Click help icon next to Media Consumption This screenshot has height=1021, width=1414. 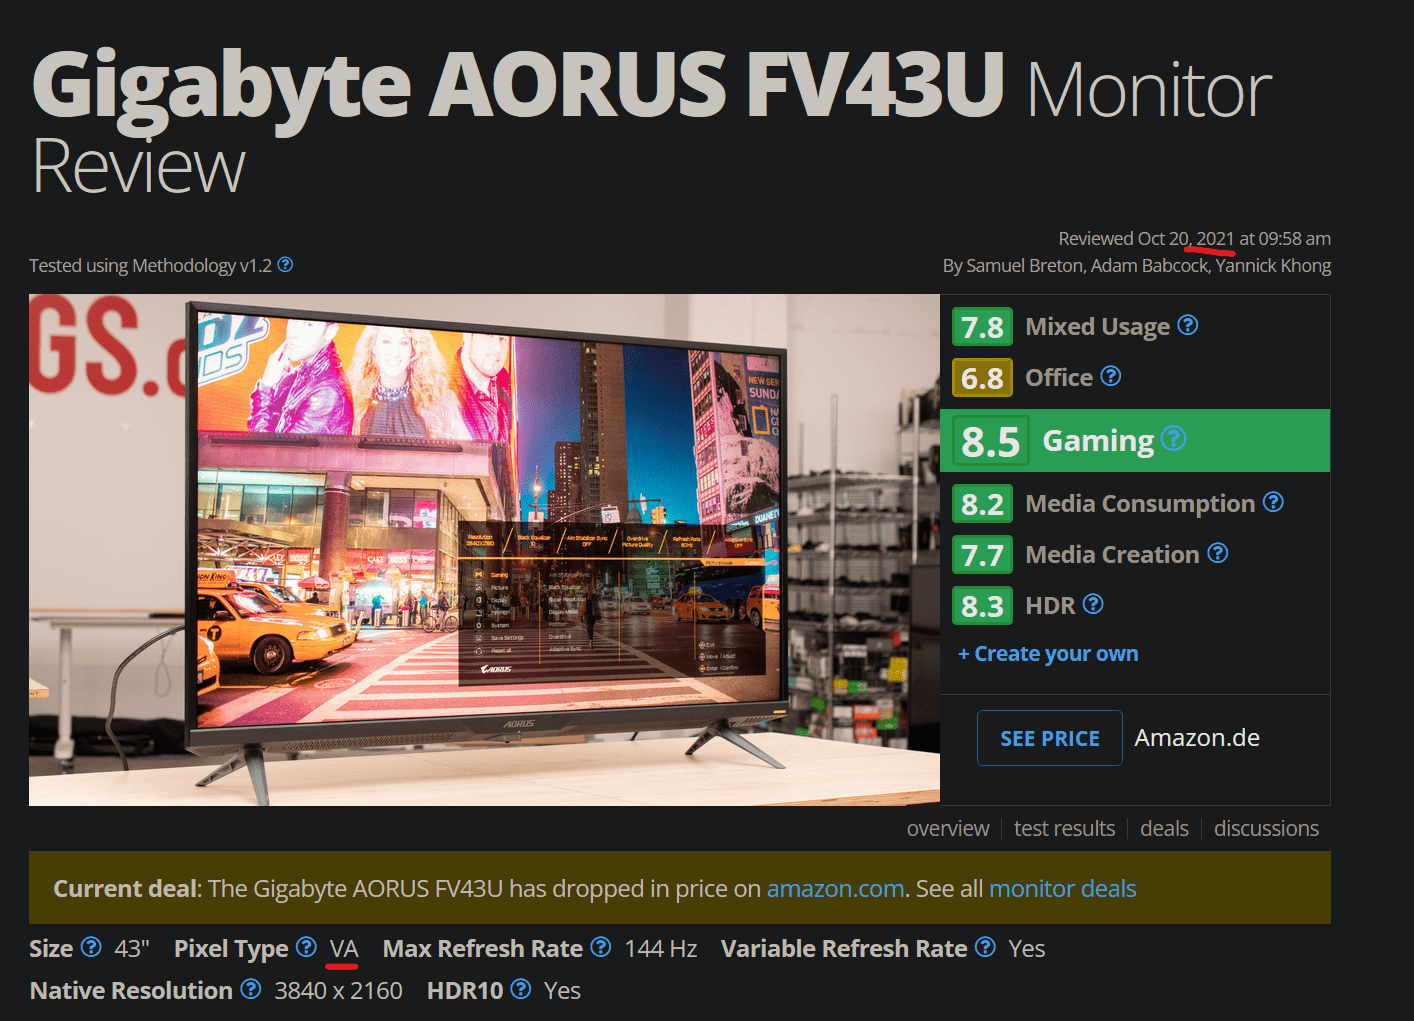click(x=1273, y=502)
